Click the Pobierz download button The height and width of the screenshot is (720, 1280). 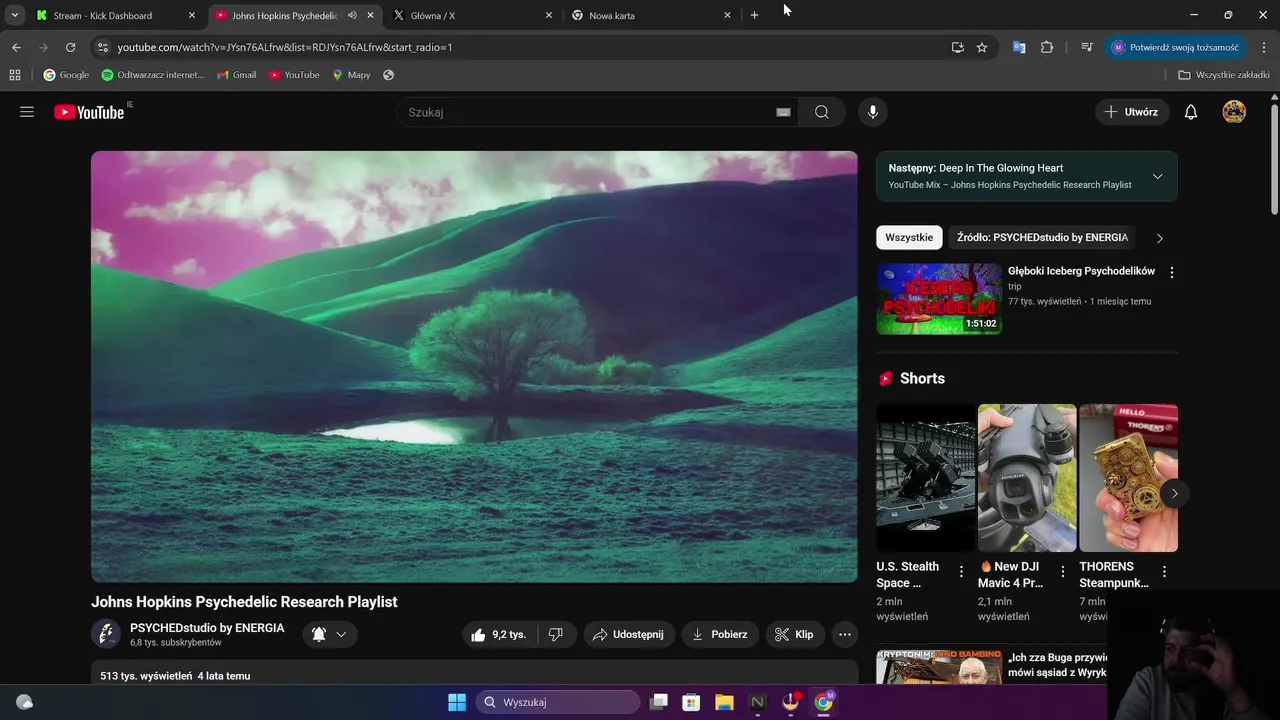pyautogui.click(x=720, y=634)
